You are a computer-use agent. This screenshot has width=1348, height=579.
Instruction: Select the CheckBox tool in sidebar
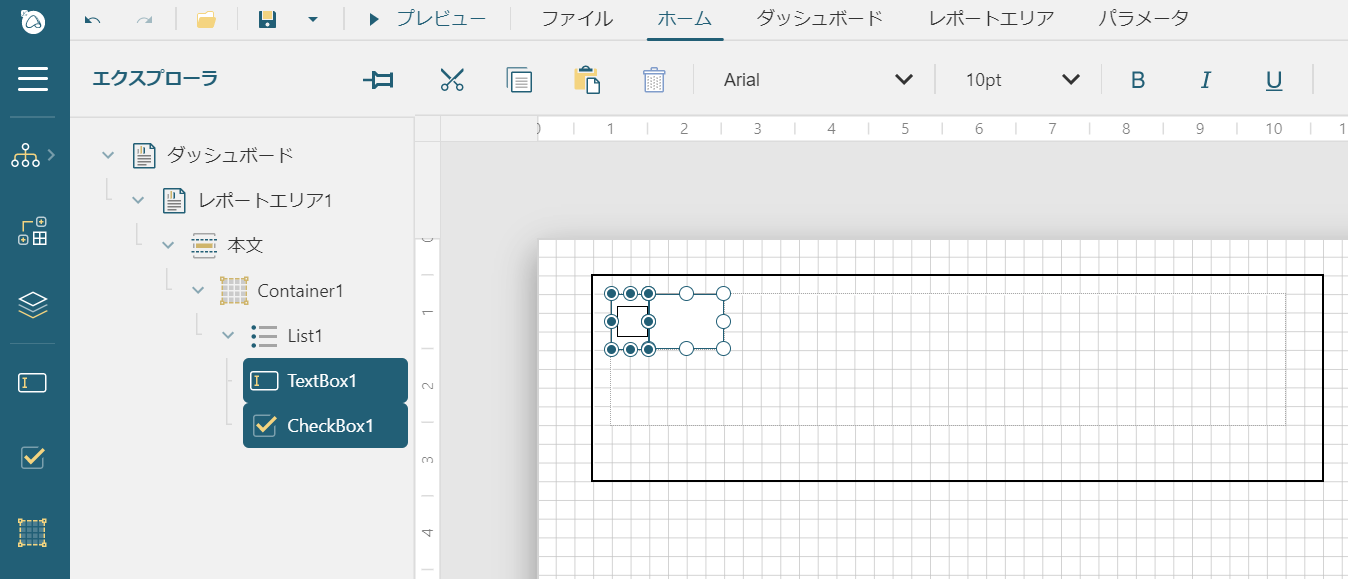[x=33, y=457]
